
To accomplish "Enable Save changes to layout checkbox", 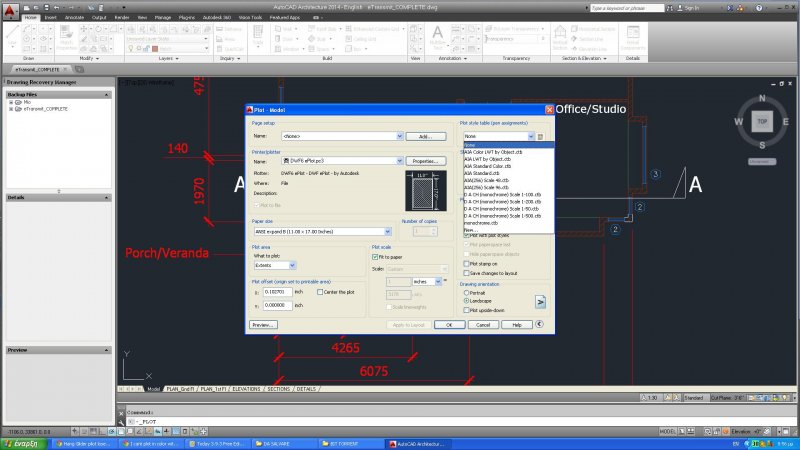I will [466, 273].
